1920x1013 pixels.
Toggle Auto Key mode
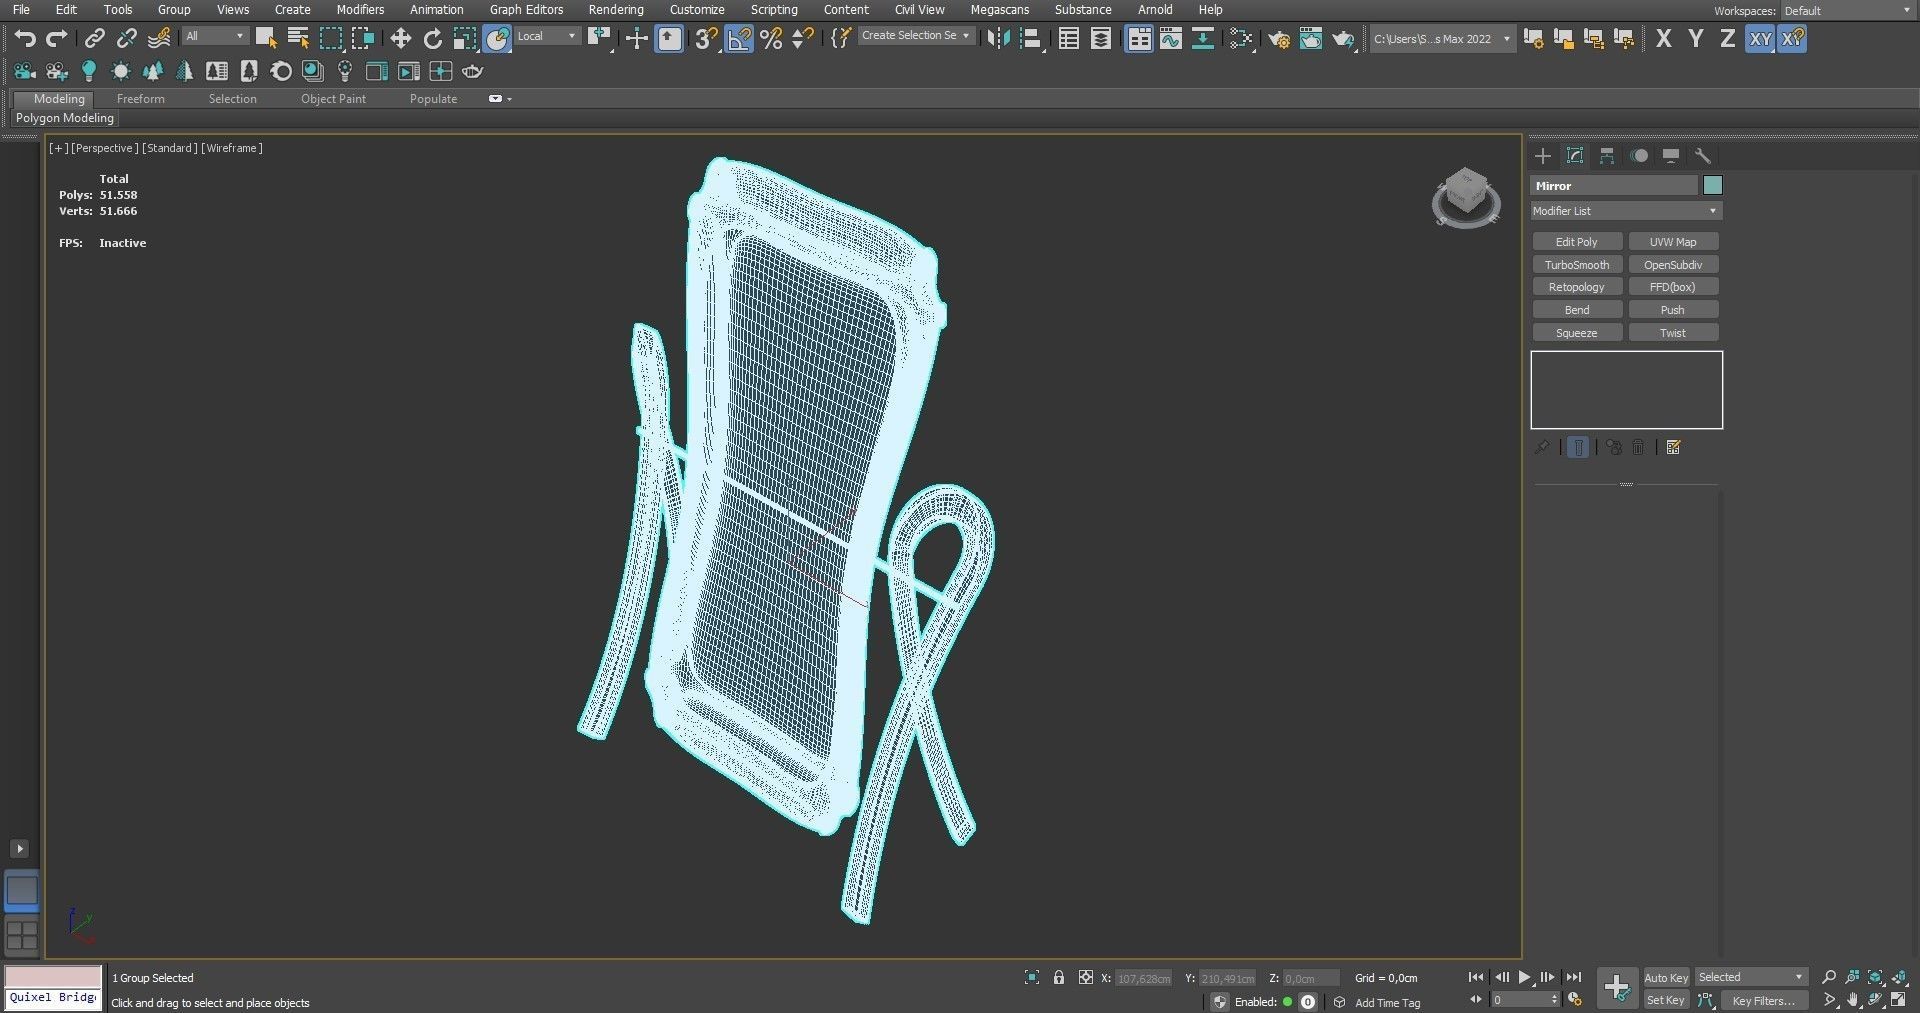[x=1666, y=978]
